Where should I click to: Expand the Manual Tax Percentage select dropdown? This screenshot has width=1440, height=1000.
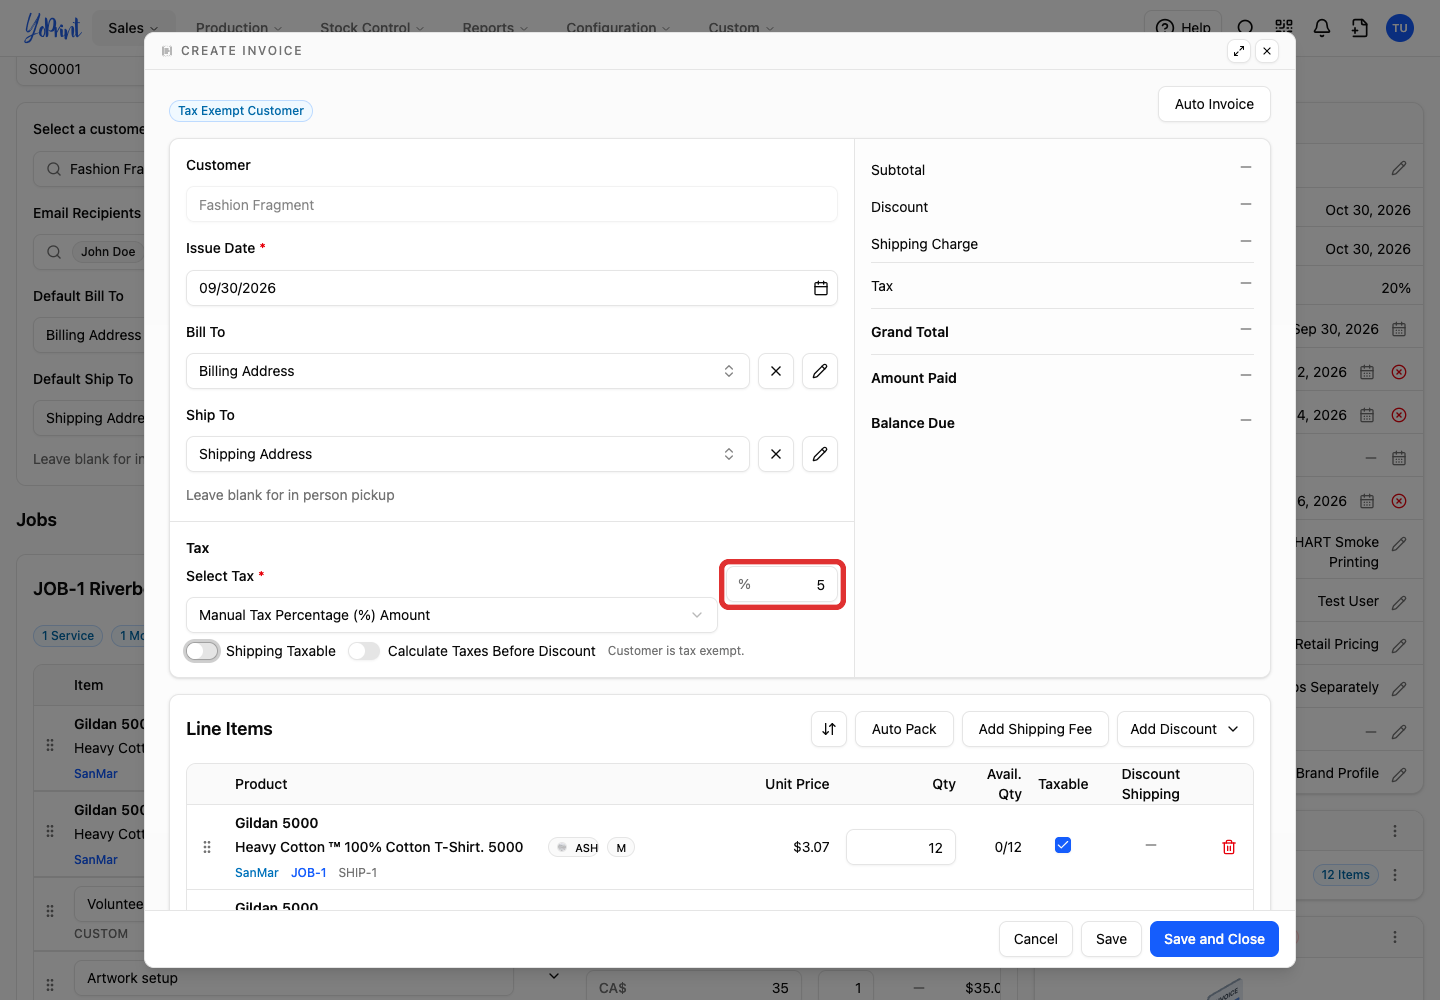click(452, 615)
